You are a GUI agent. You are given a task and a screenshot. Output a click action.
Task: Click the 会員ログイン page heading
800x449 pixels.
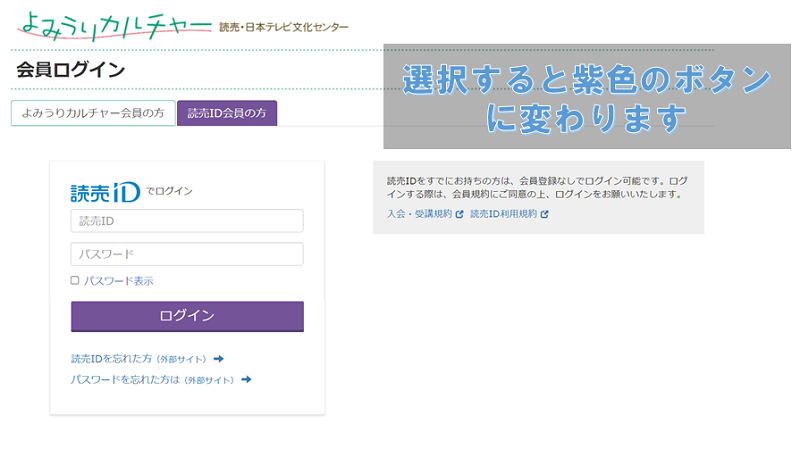pos(71,70)
